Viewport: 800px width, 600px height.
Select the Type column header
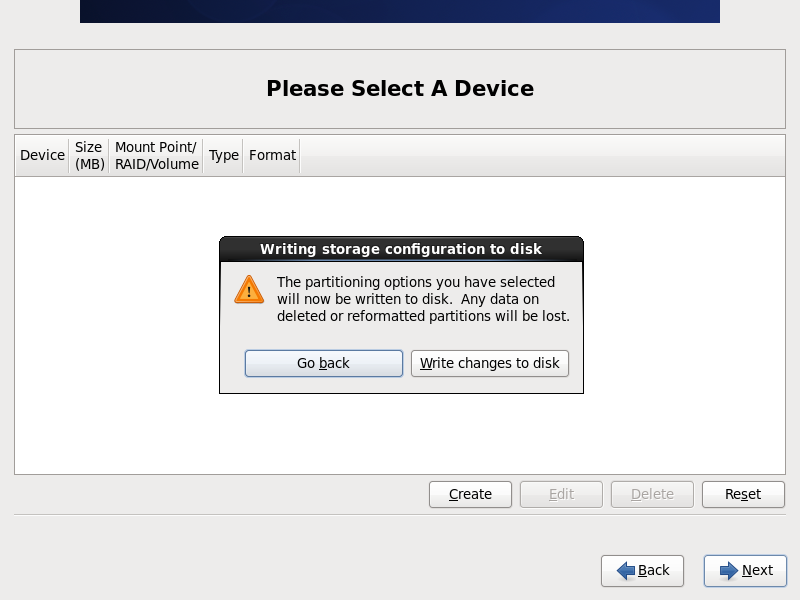coord(223,155)
